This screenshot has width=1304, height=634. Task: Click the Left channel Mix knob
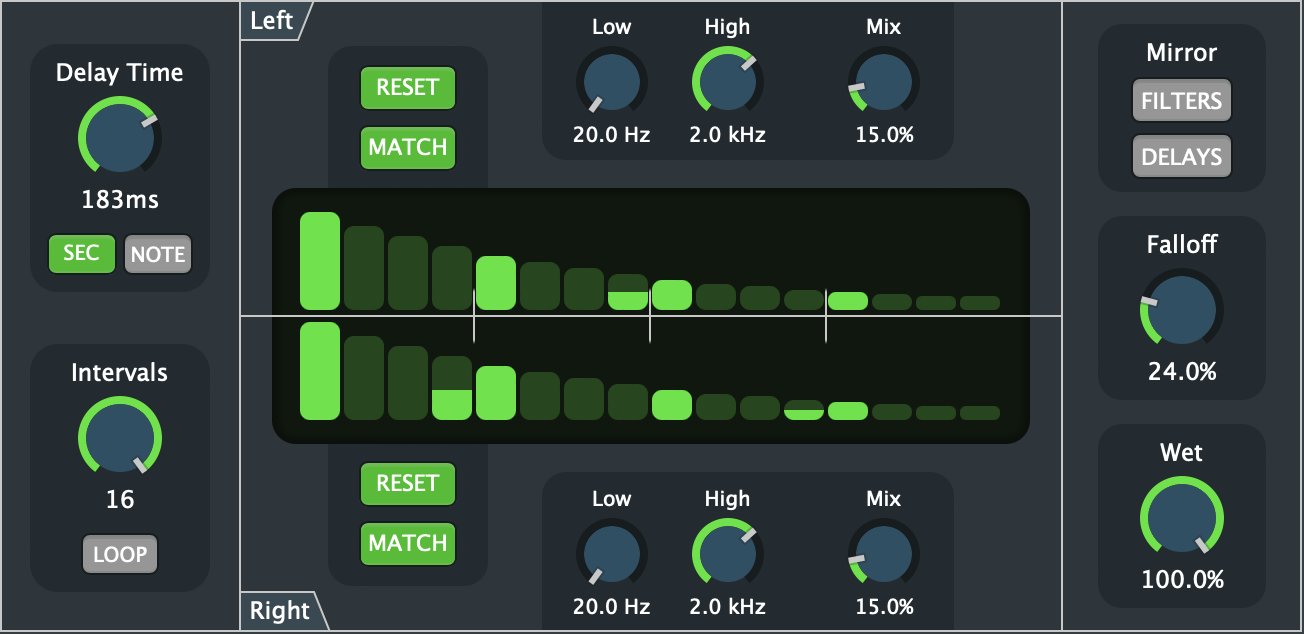884,82
